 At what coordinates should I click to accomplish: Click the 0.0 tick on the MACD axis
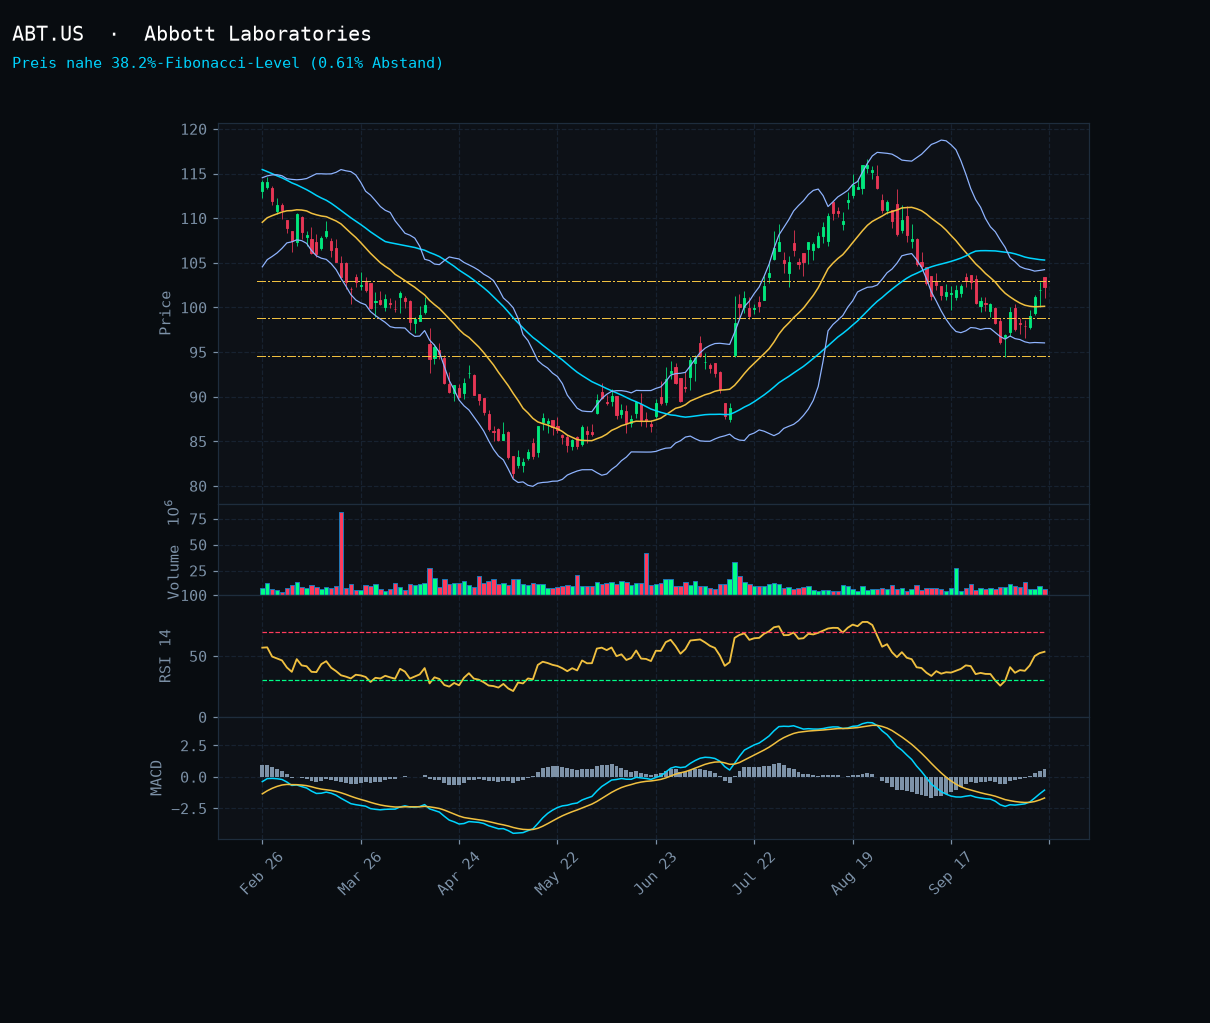pos(194,778)
